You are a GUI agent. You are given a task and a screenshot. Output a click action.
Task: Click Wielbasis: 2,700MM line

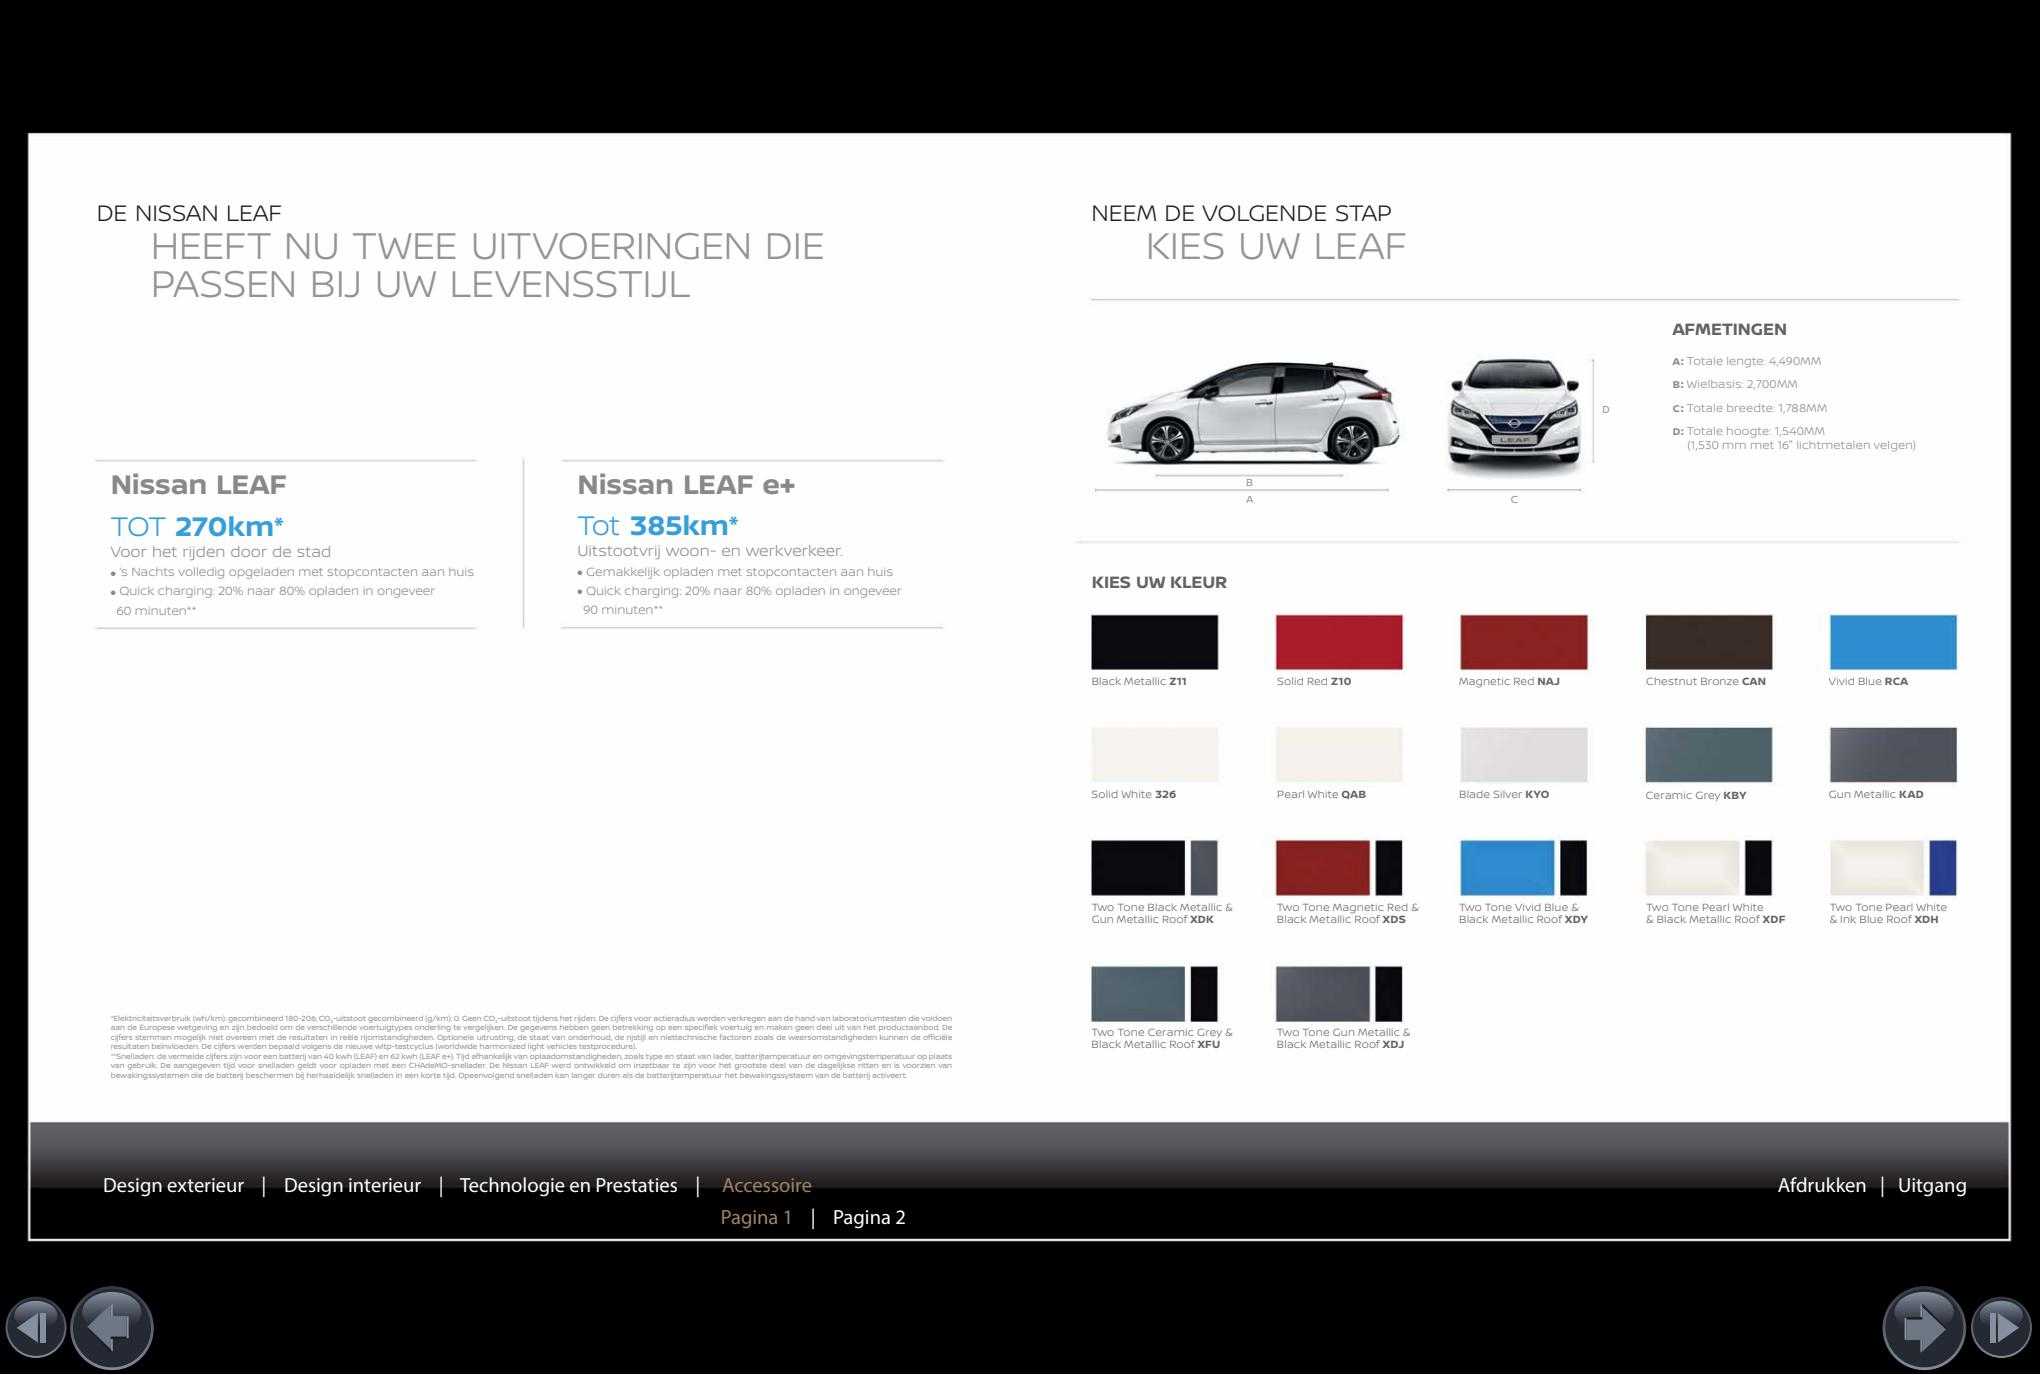click(1734, 384)
